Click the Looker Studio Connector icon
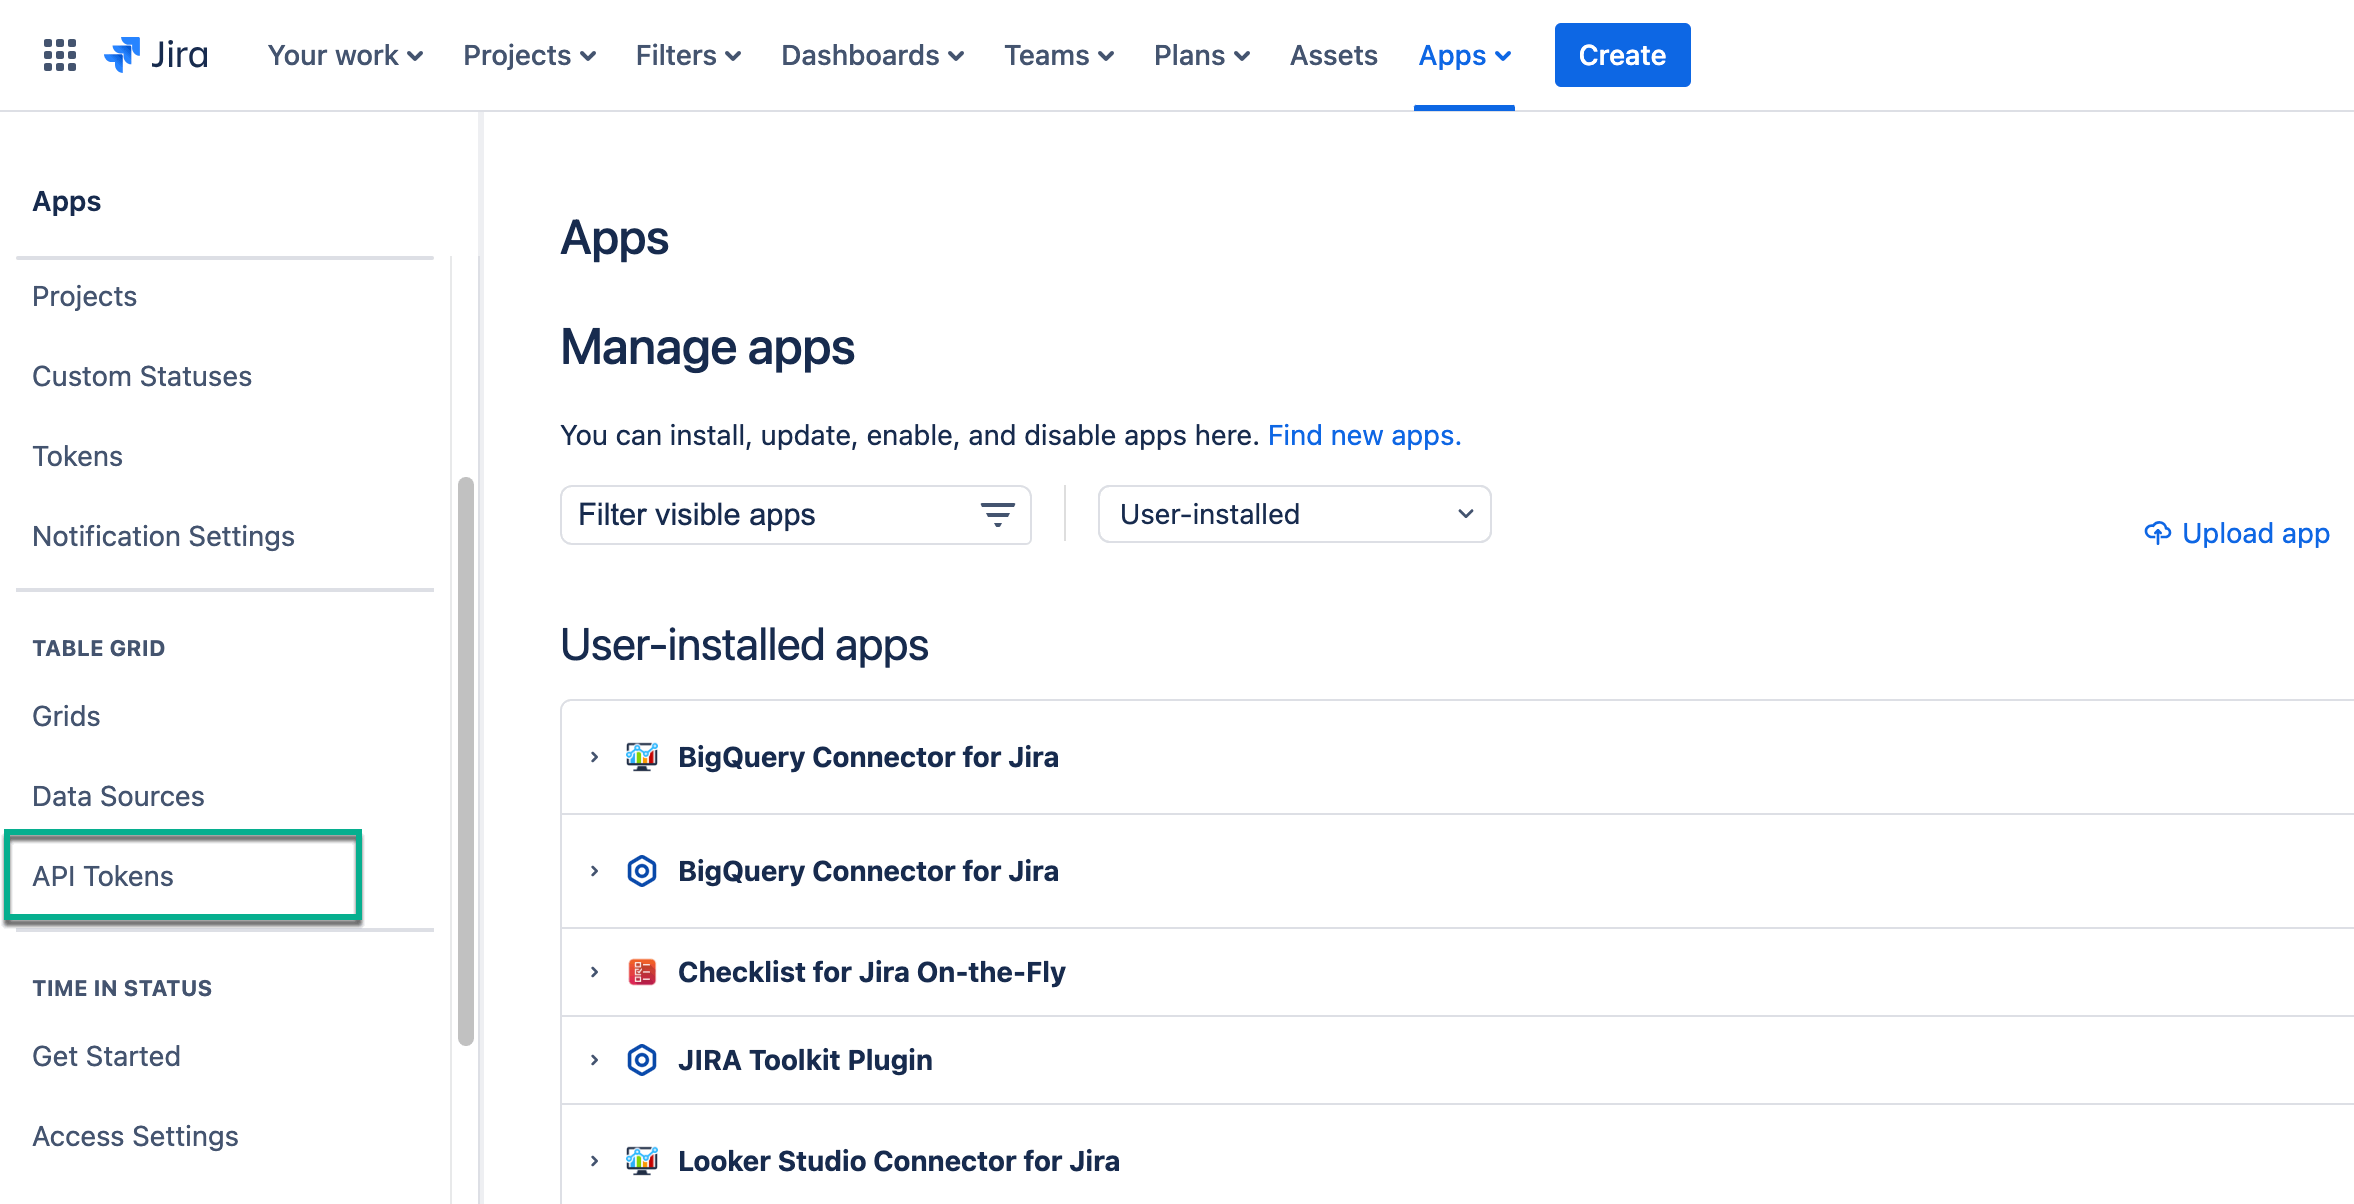The height and width of the screenshot is (1204, 2354). [642, 1160]
